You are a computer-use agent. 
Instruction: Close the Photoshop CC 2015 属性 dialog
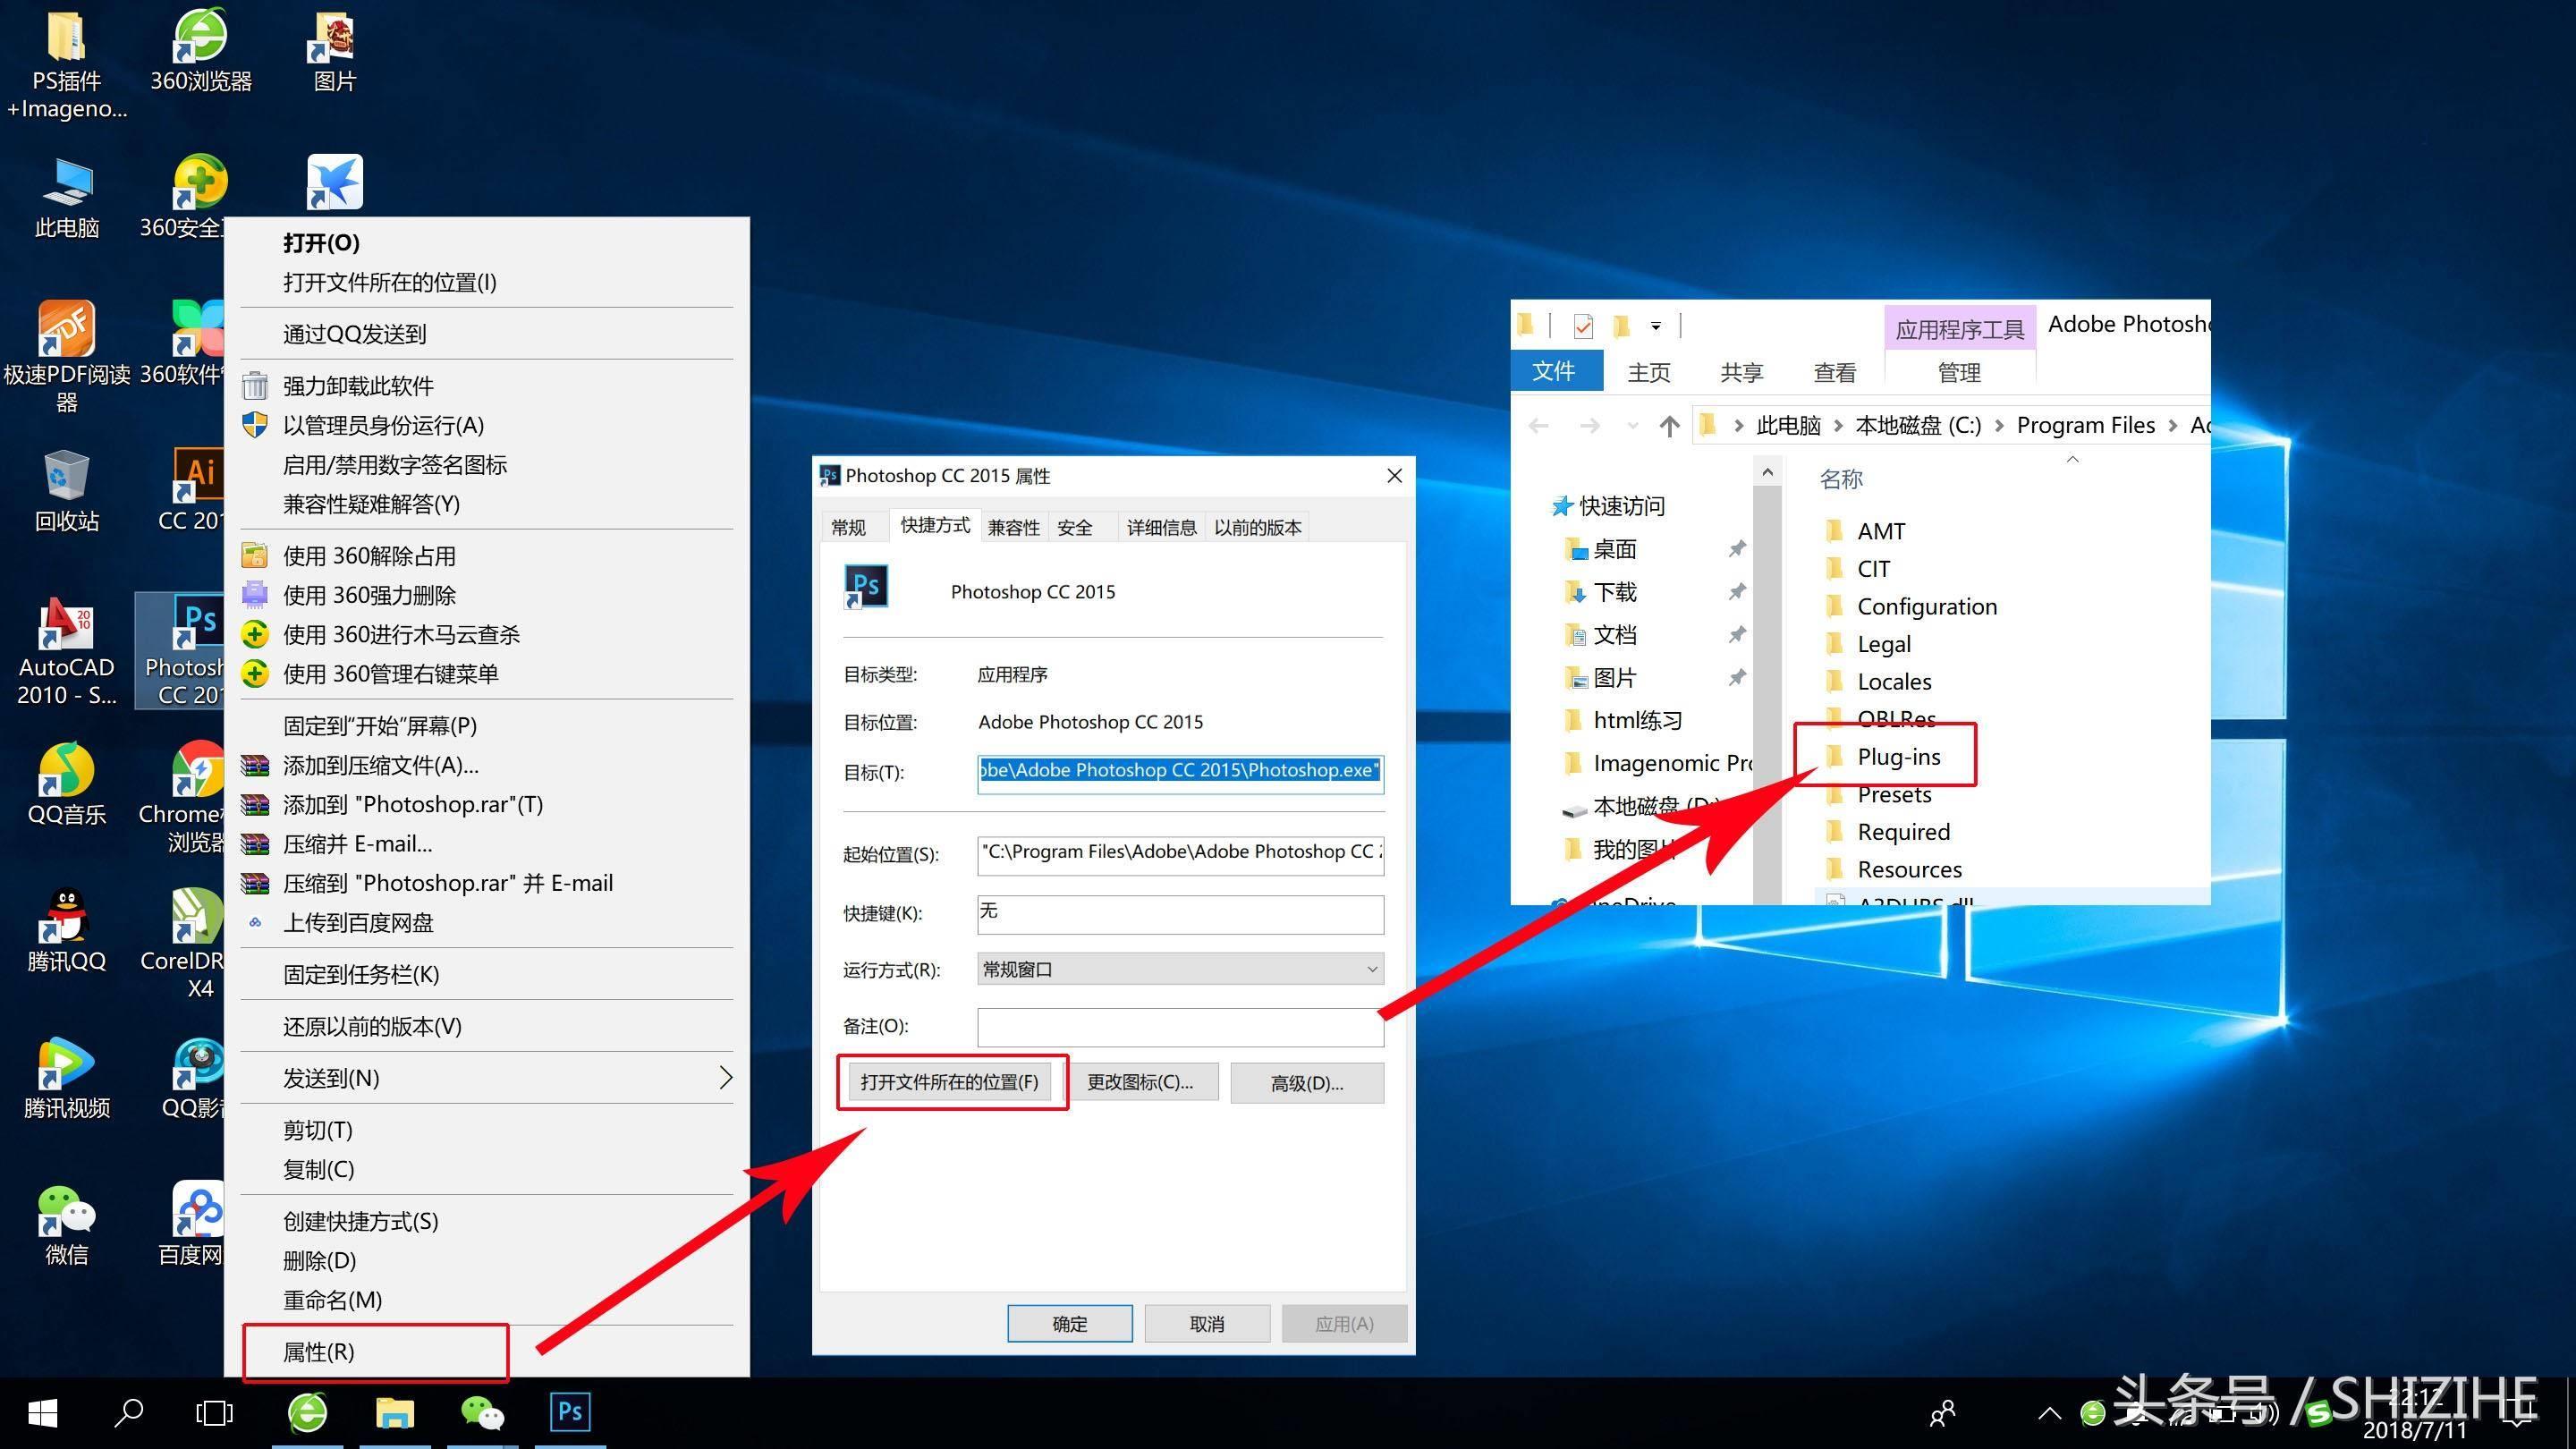click(x=1394, y=476)
